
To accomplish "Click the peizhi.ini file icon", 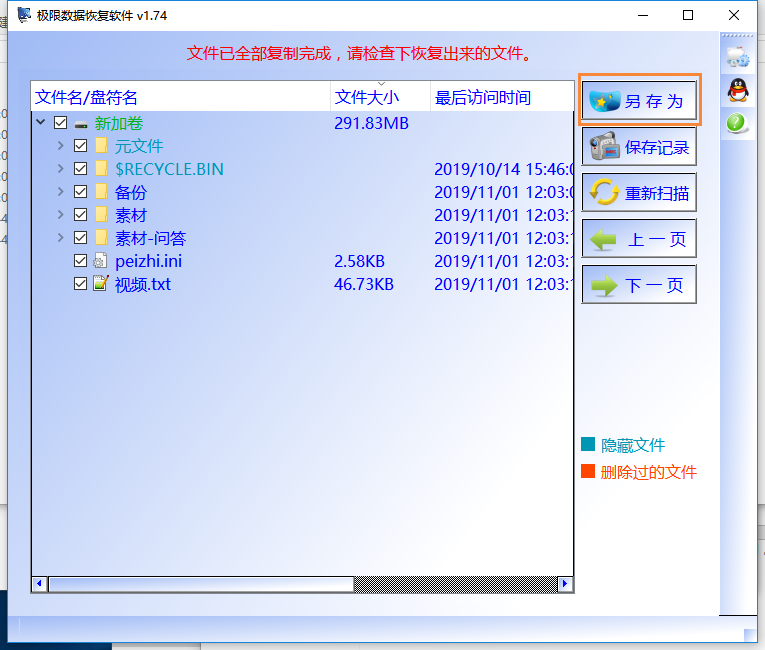I will (x=101, y=261).
